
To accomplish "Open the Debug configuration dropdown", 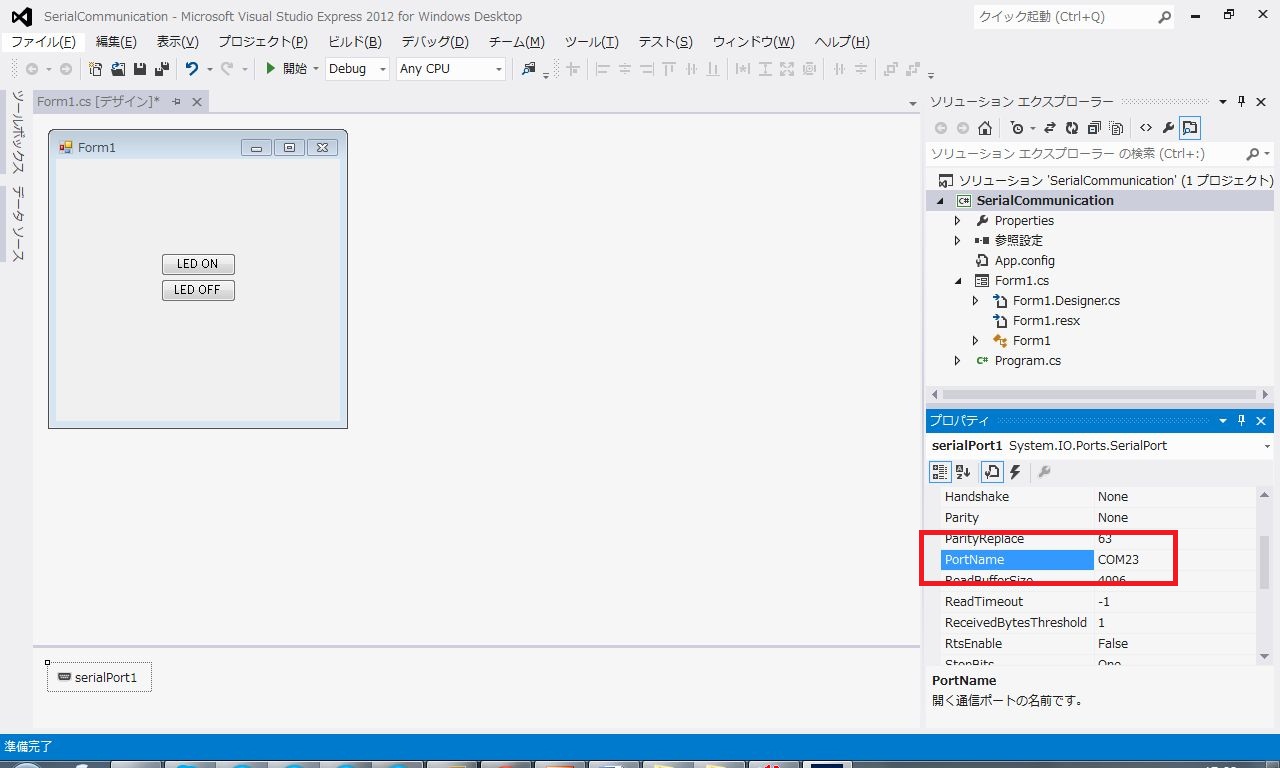I will point(383,69).
